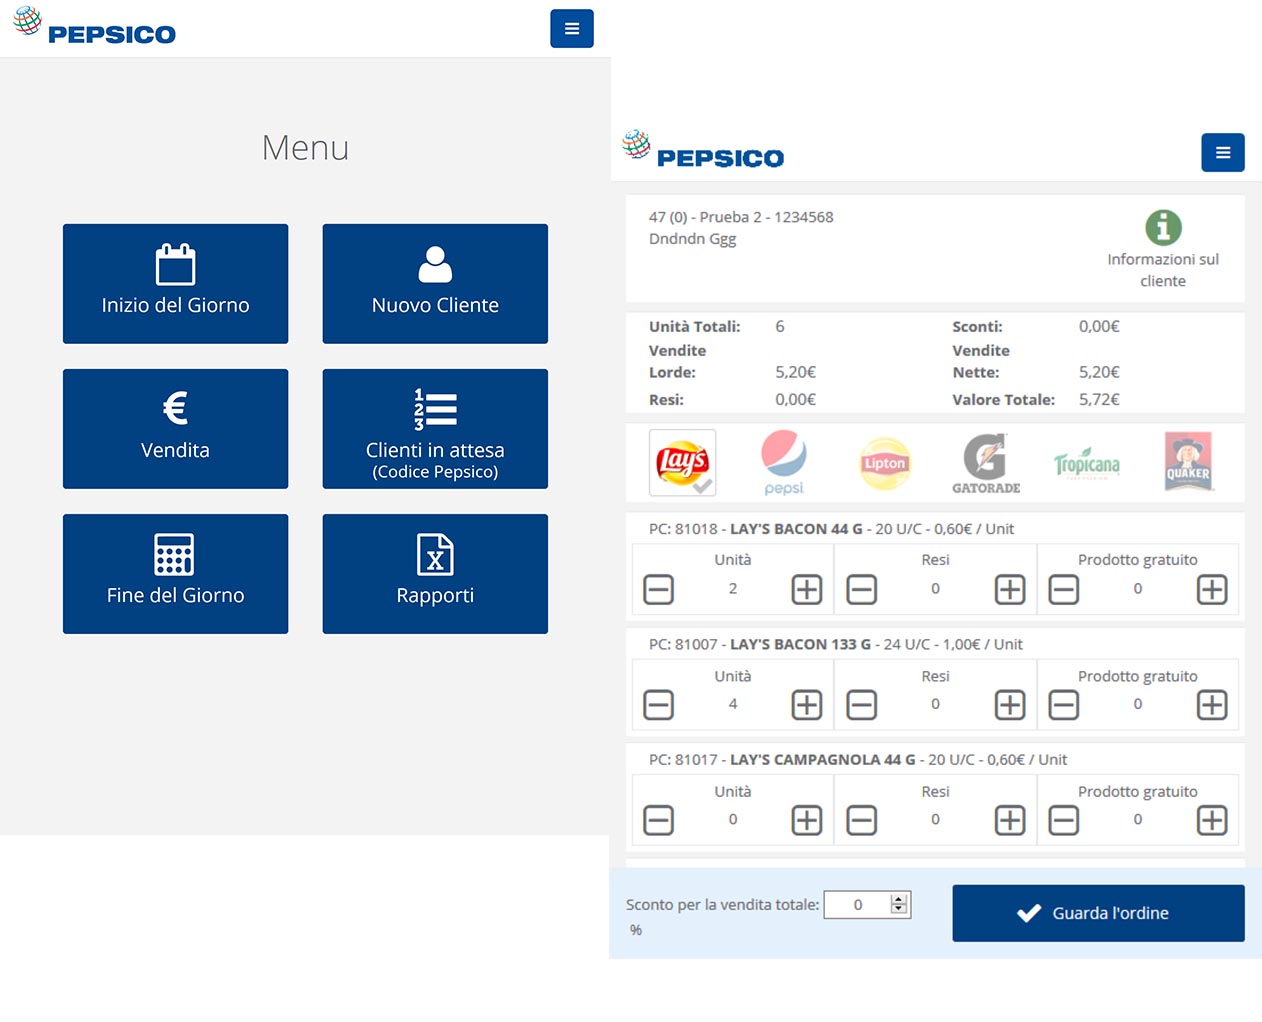Click the Unità Totali value 6
1262x1022 pixels.
[x=780, y=326]
